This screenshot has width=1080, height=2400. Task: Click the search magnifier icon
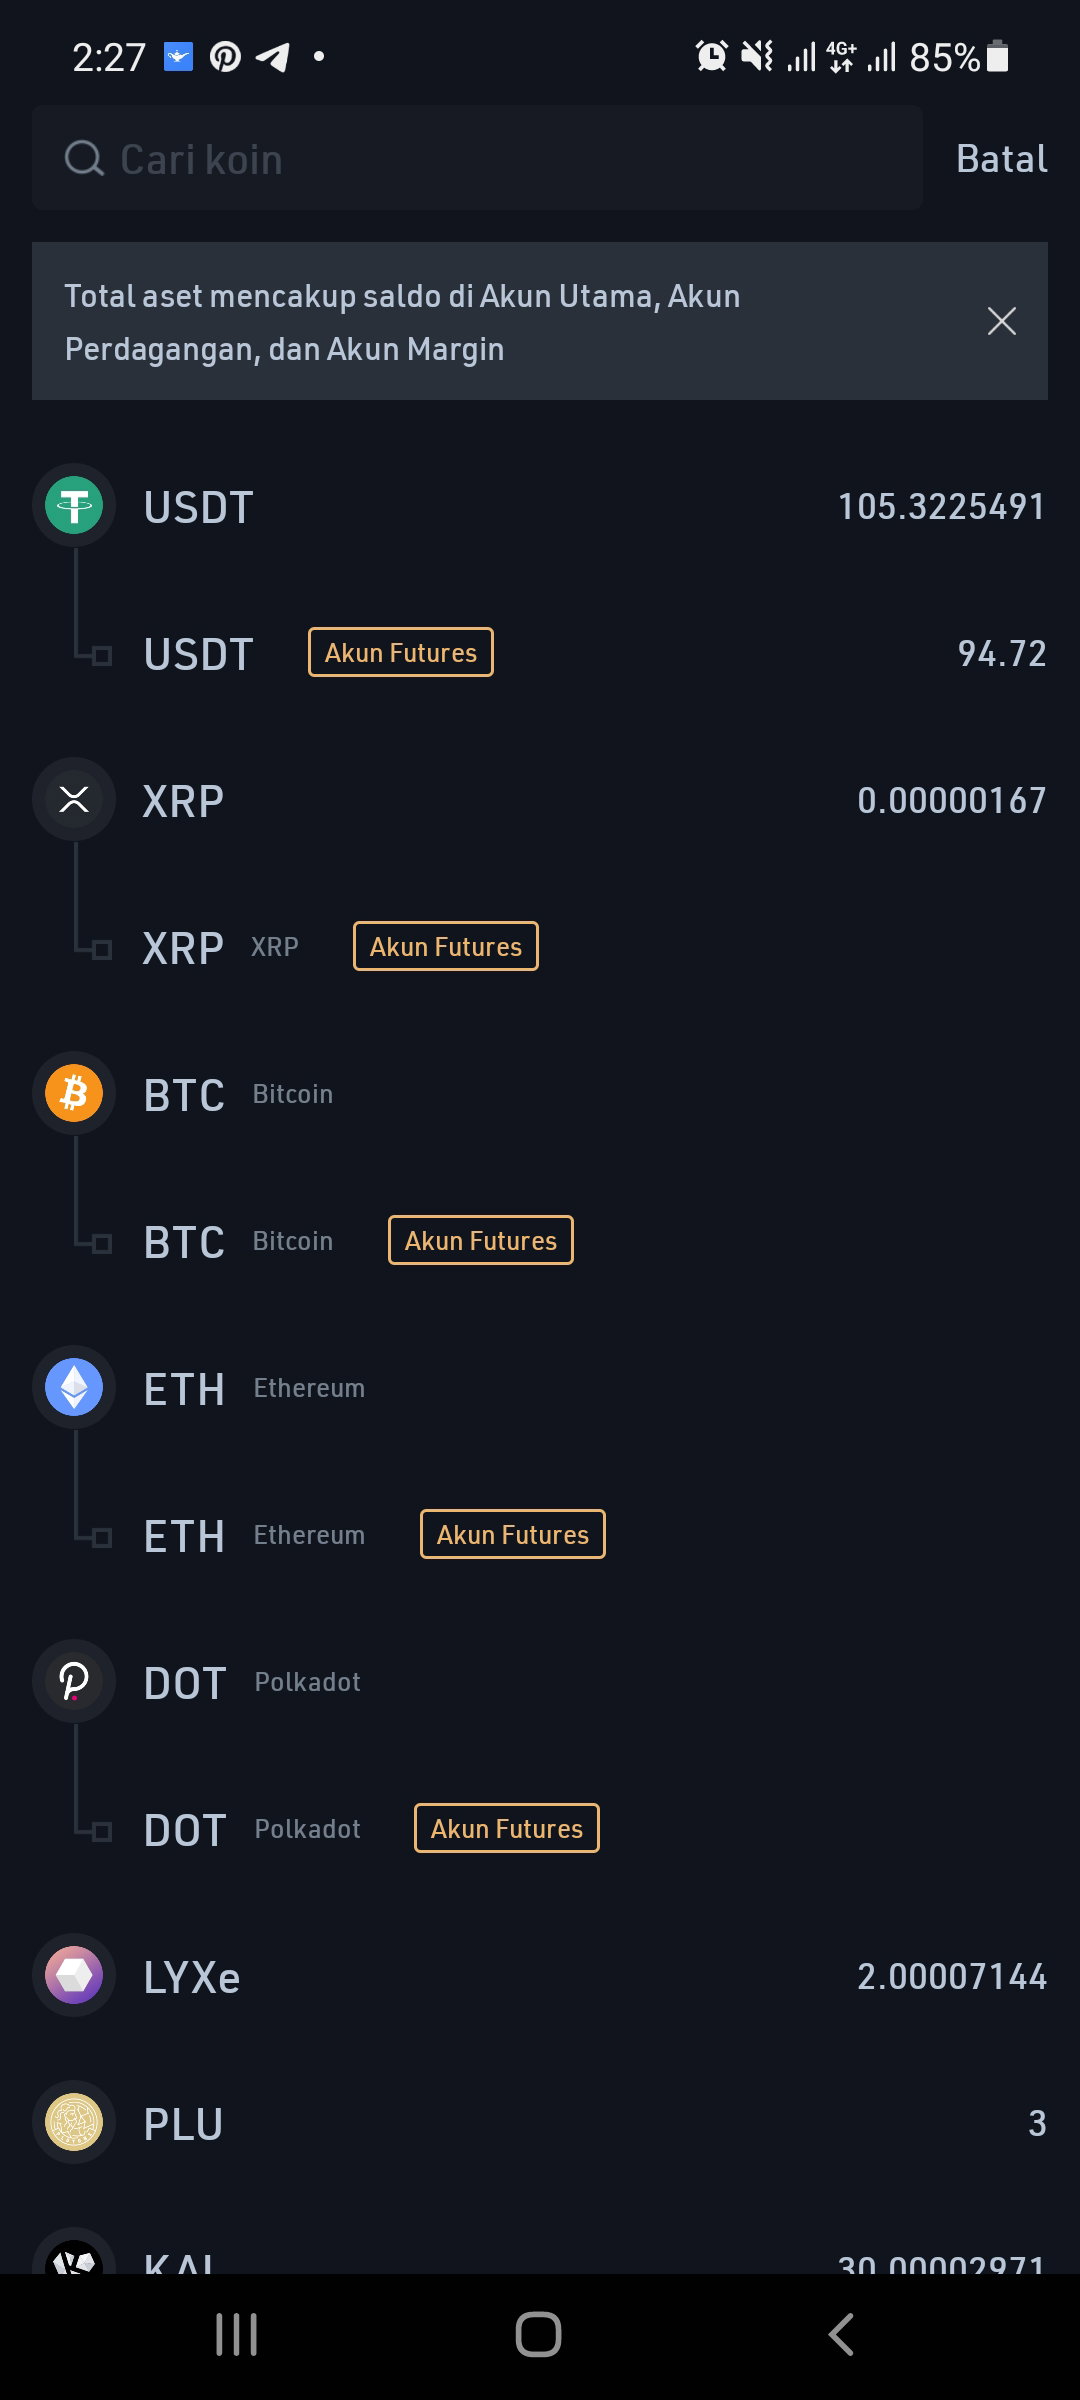[x=84, y=158]
